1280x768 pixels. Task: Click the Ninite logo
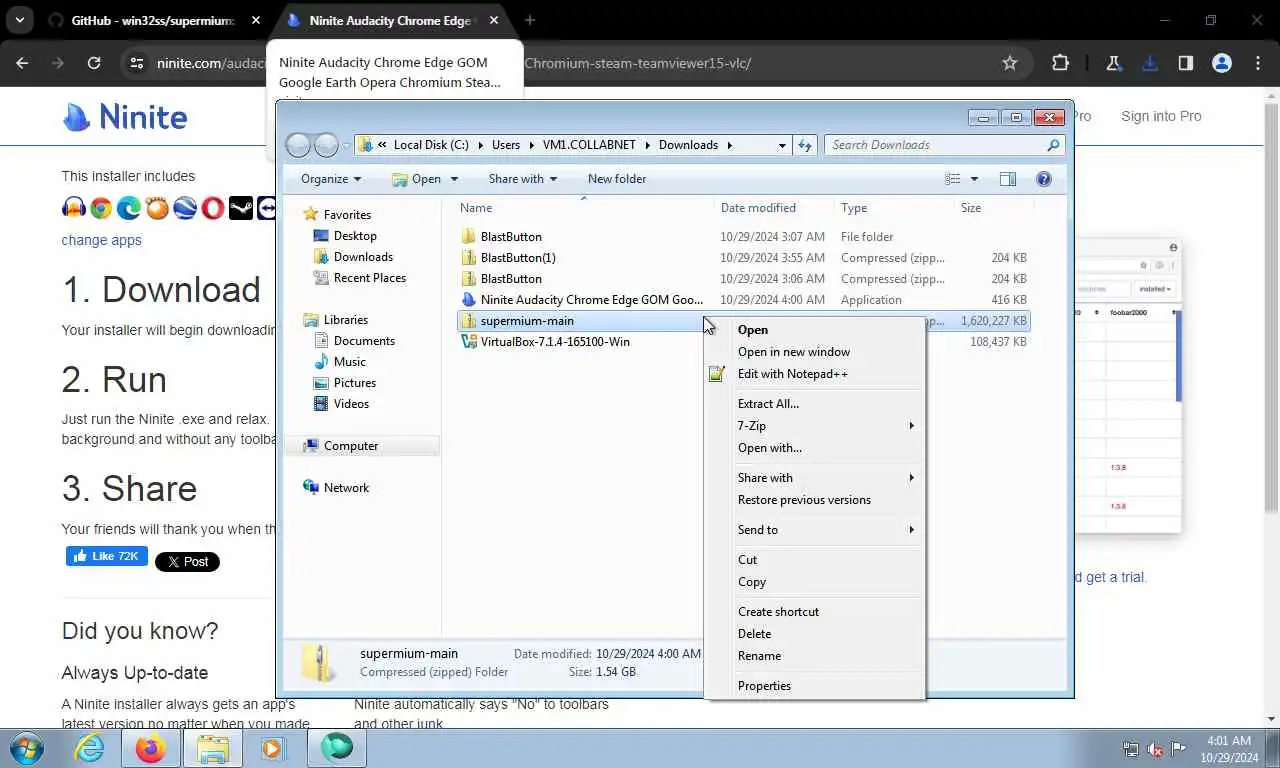[x=125, y=117]
